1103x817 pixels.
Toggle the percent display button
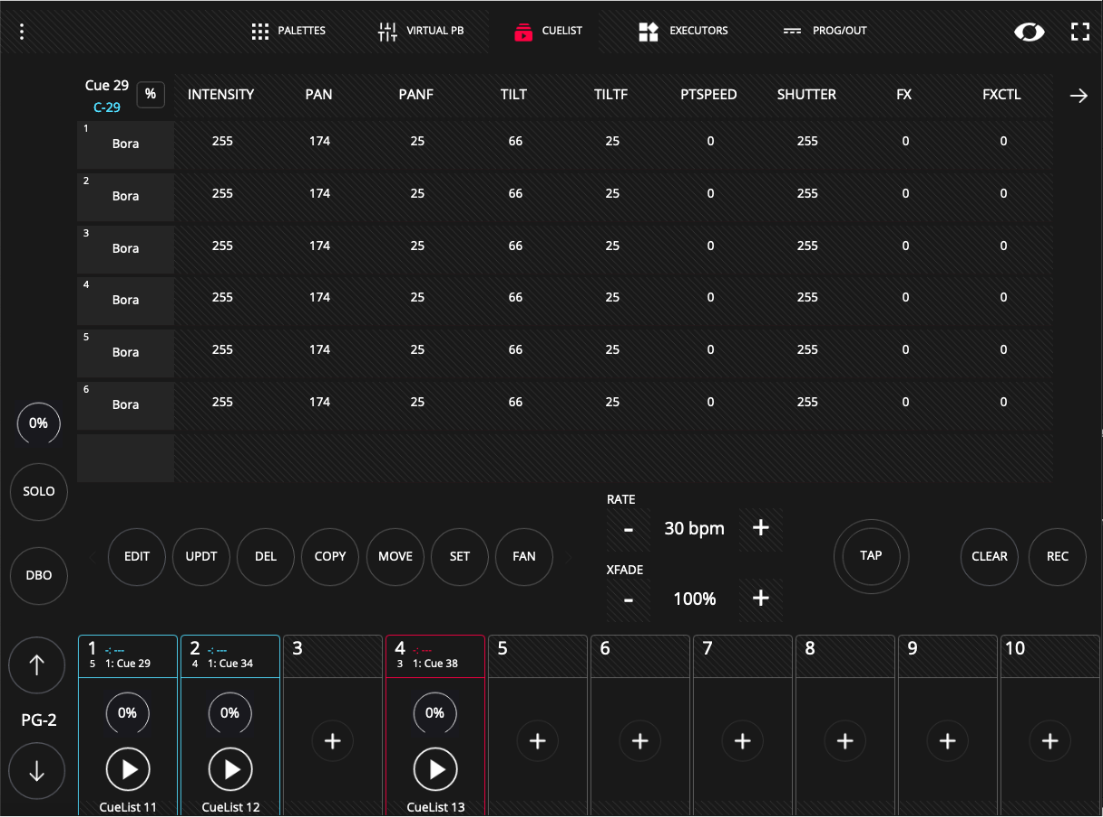(151, 94)
